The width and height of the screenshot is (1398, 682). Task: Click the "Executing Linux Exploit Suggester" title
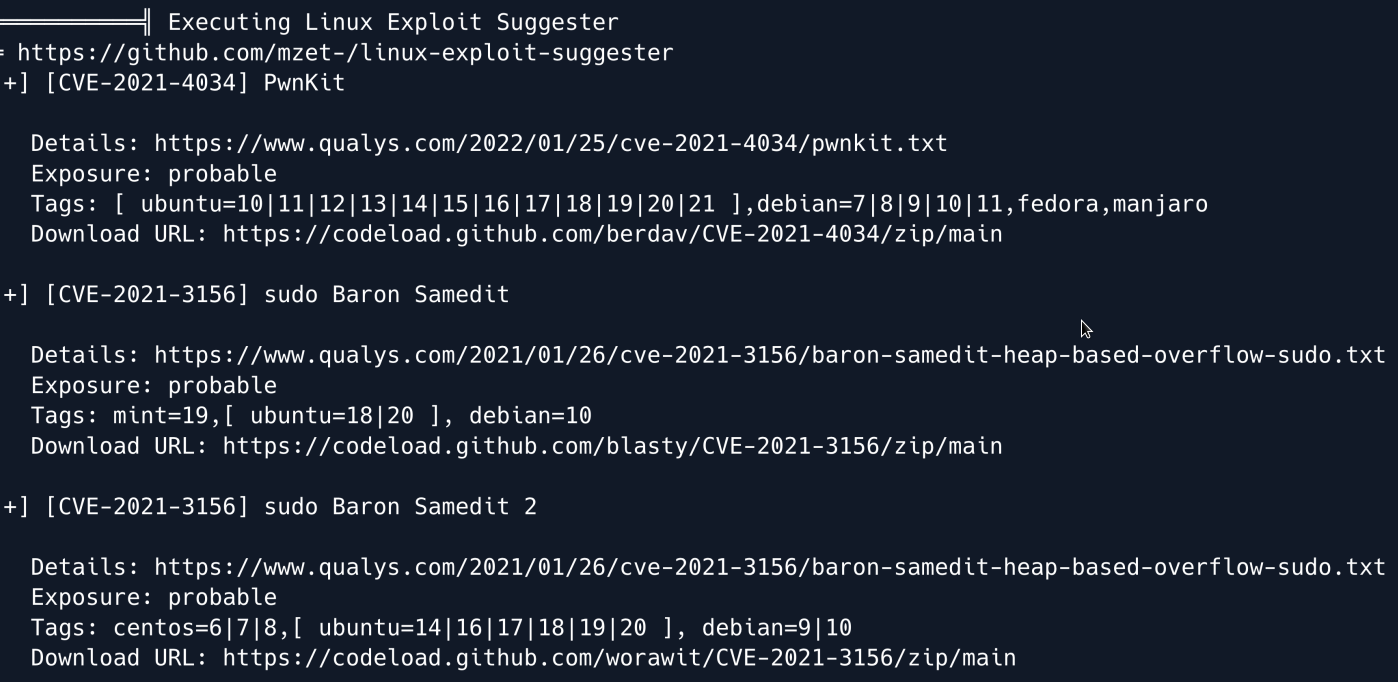393,22
